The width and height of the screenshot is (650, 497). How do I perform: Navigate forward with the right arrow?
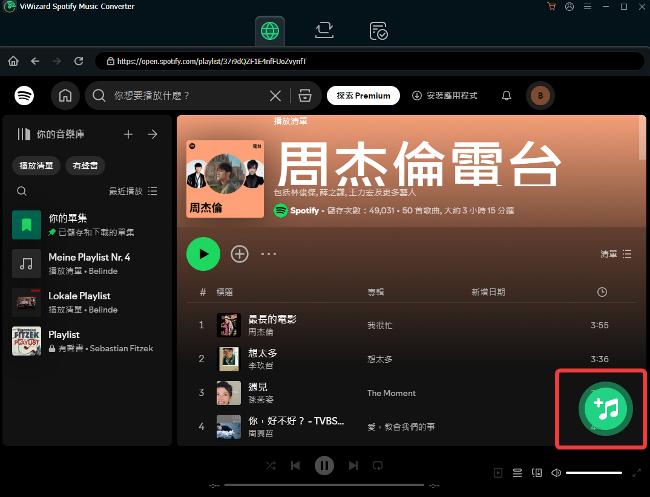[57, 61]
